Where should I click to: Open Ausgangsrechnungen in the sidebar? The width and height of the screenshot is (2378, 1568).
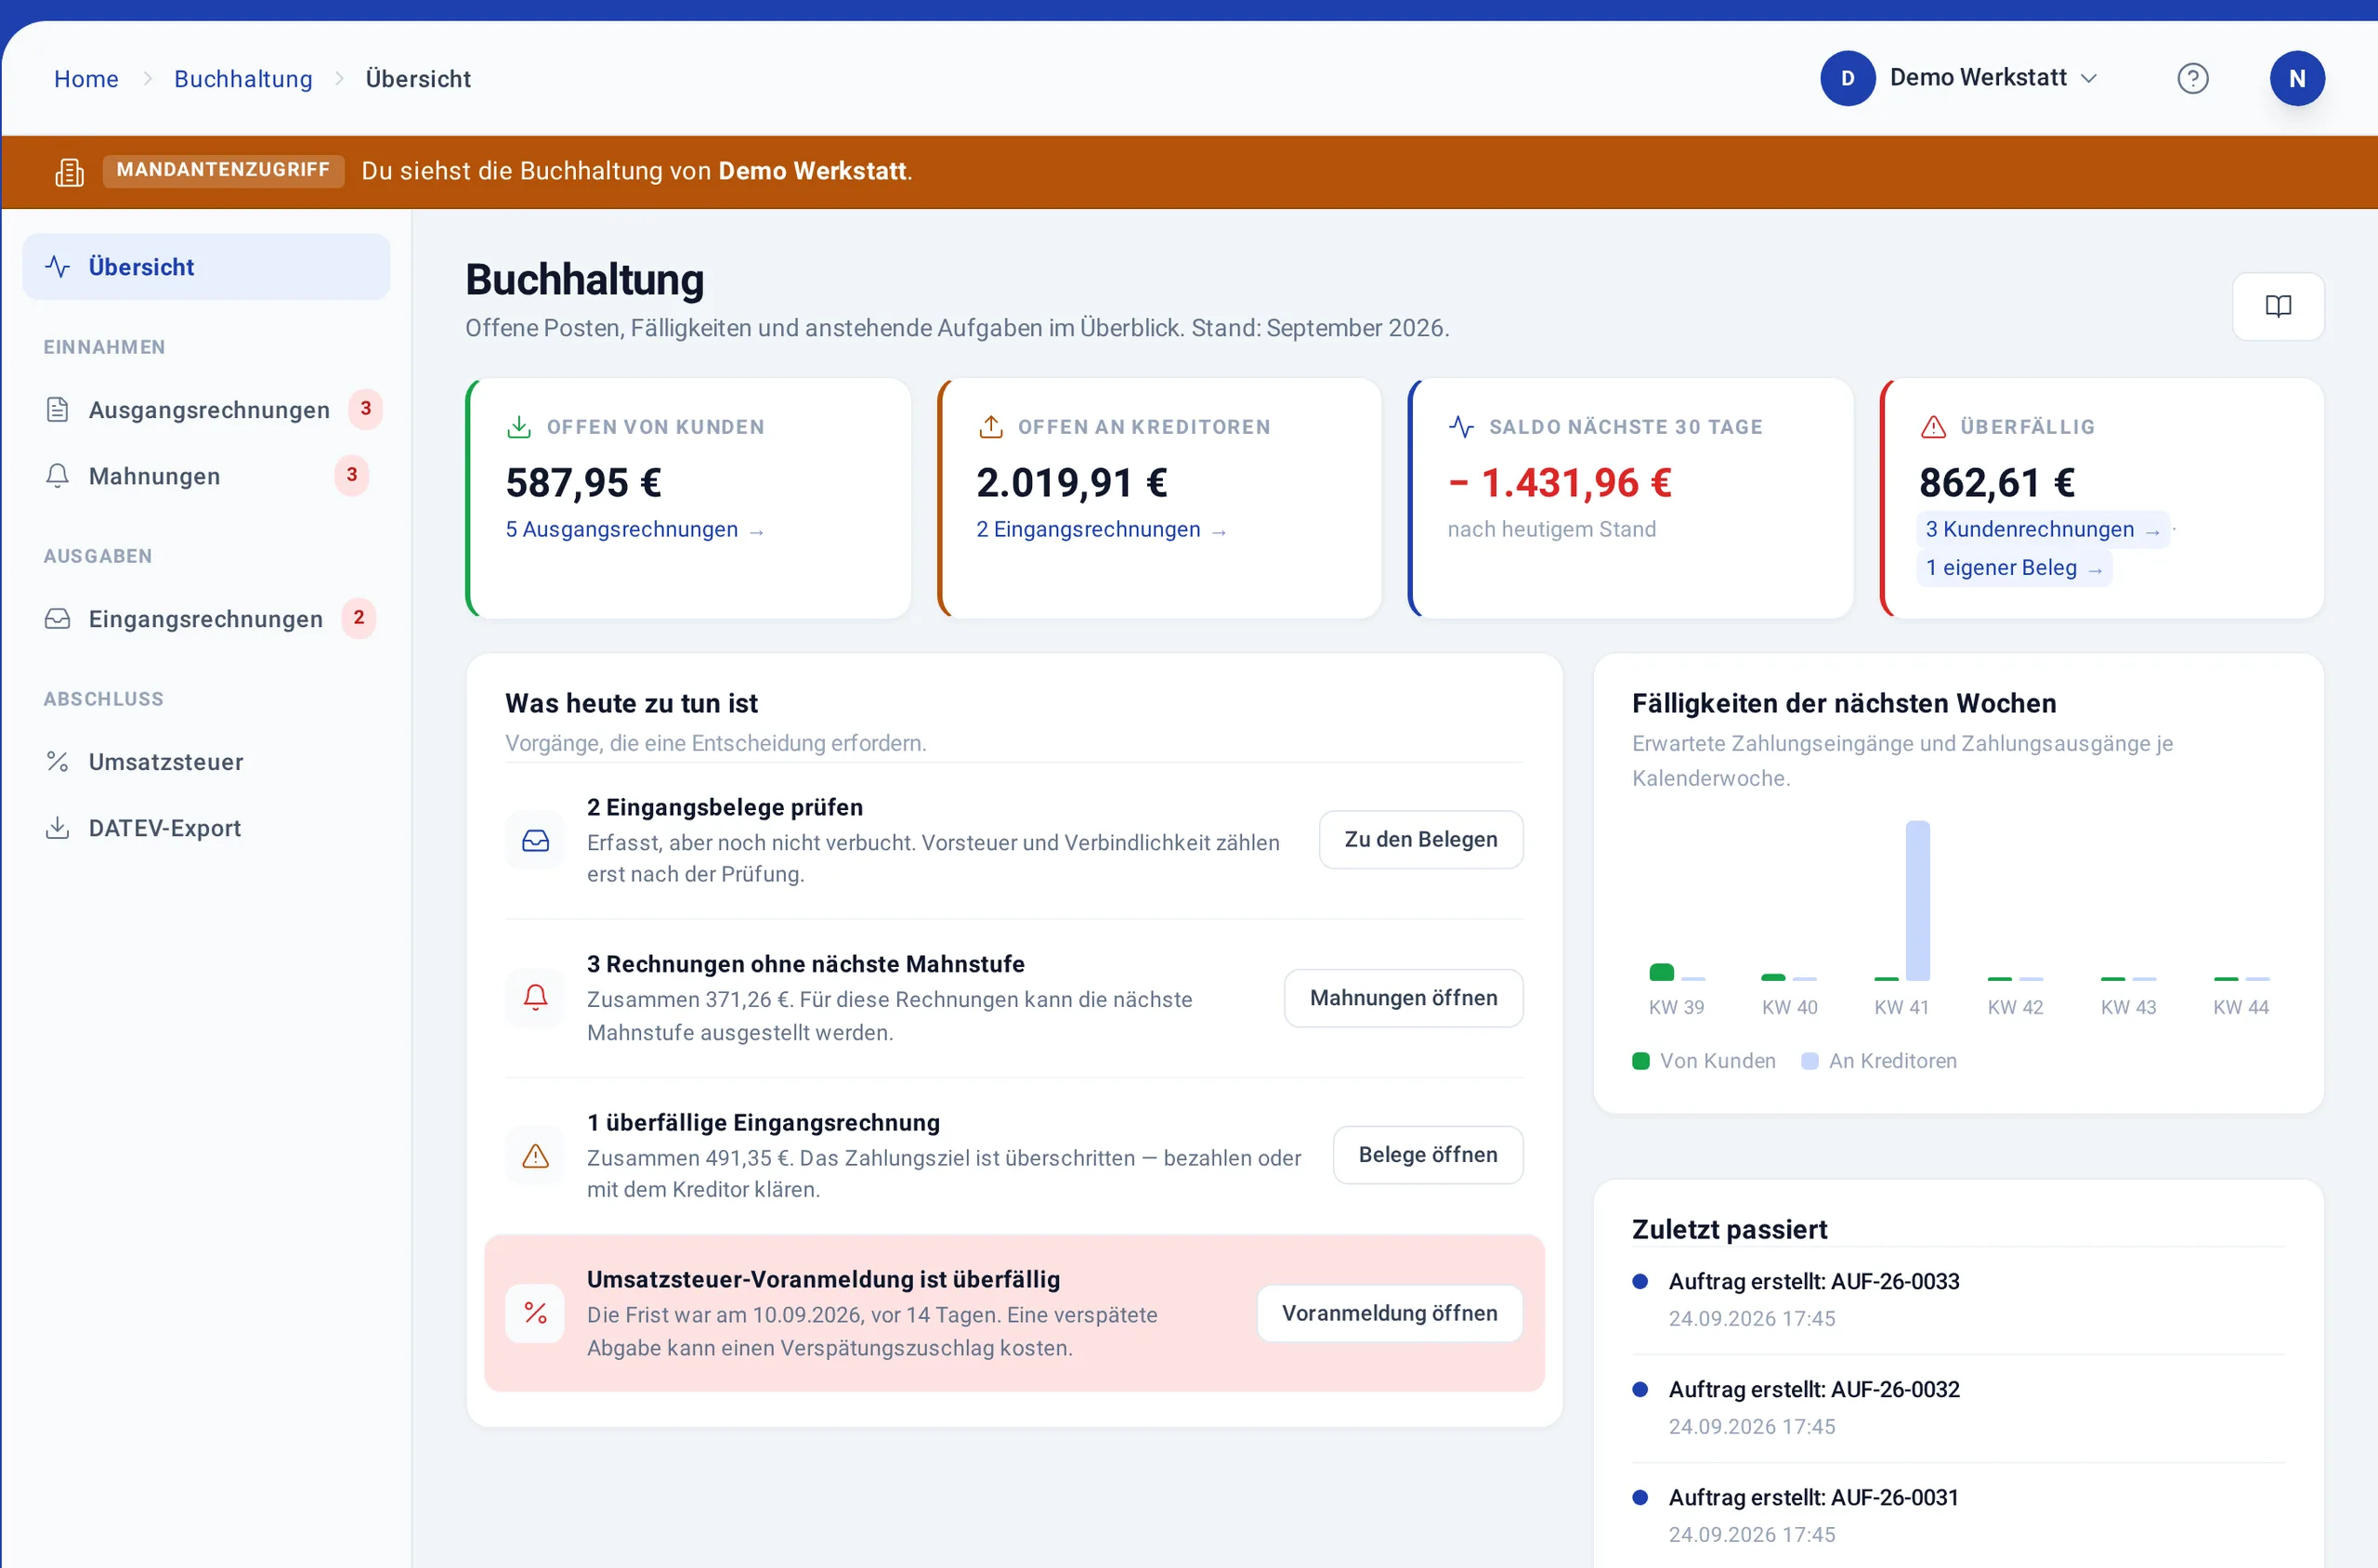[206, 409]
